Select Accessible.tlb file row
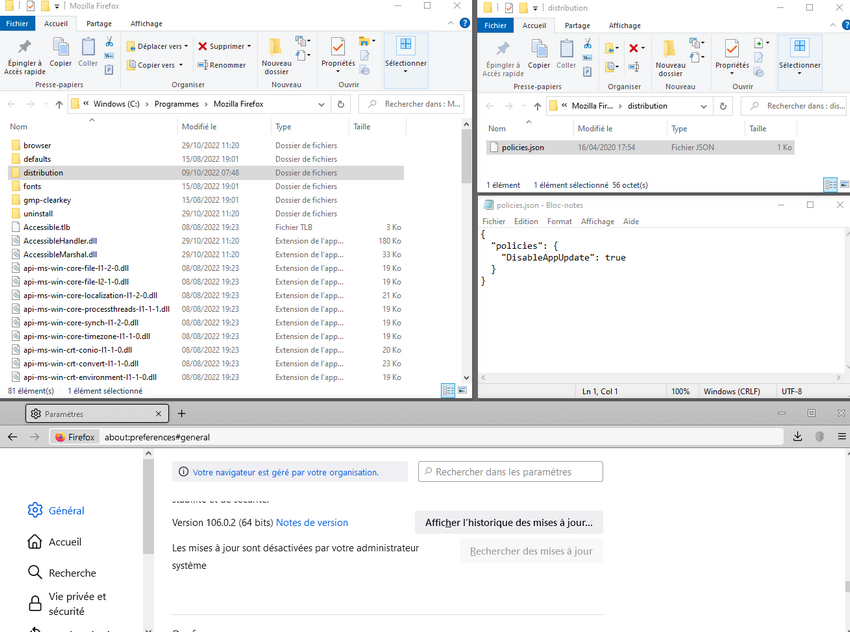The width and height of the screenshot is (850, 632). click(x=206, y=227)
